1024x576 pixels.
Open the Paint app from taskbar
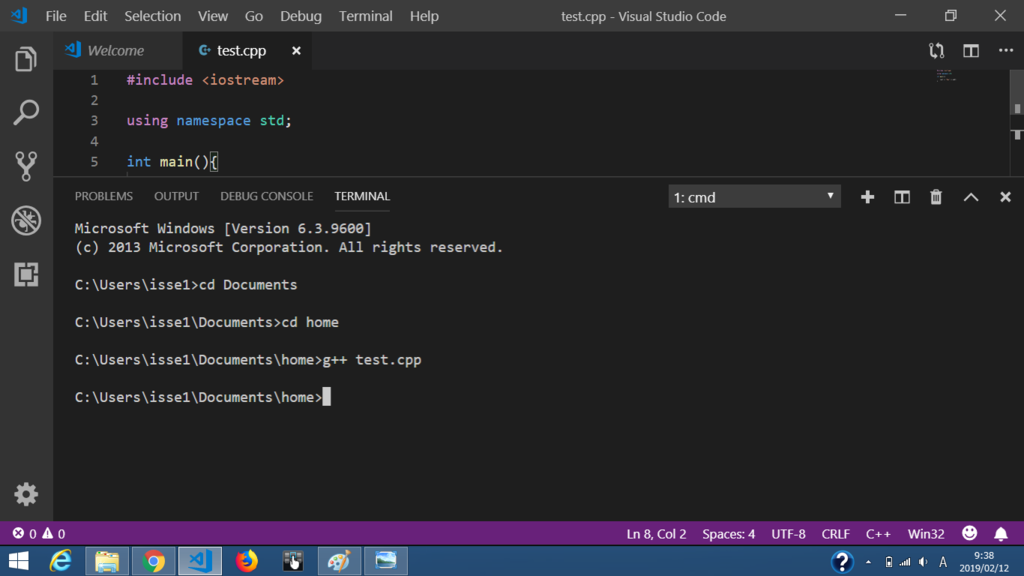tap(339, 561)
